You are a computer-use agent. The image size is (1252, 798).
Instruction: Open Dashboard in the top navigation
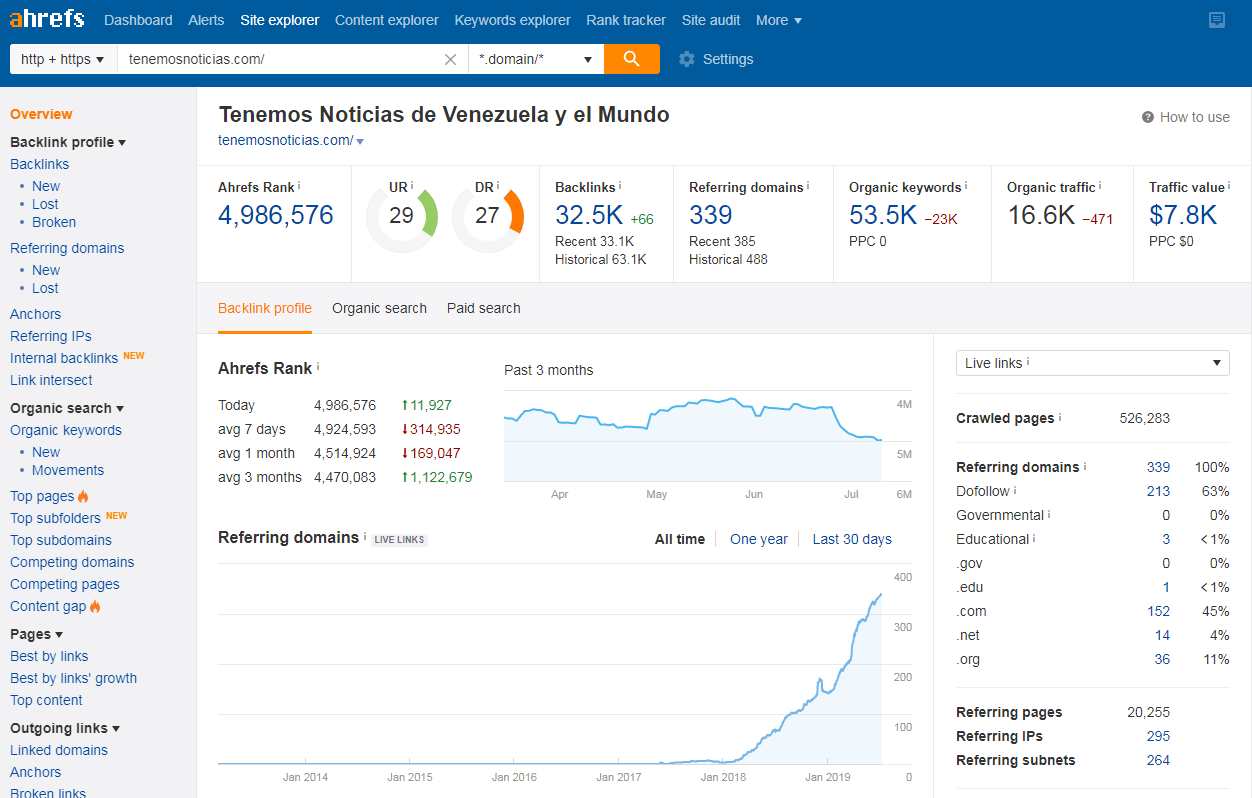138,20
